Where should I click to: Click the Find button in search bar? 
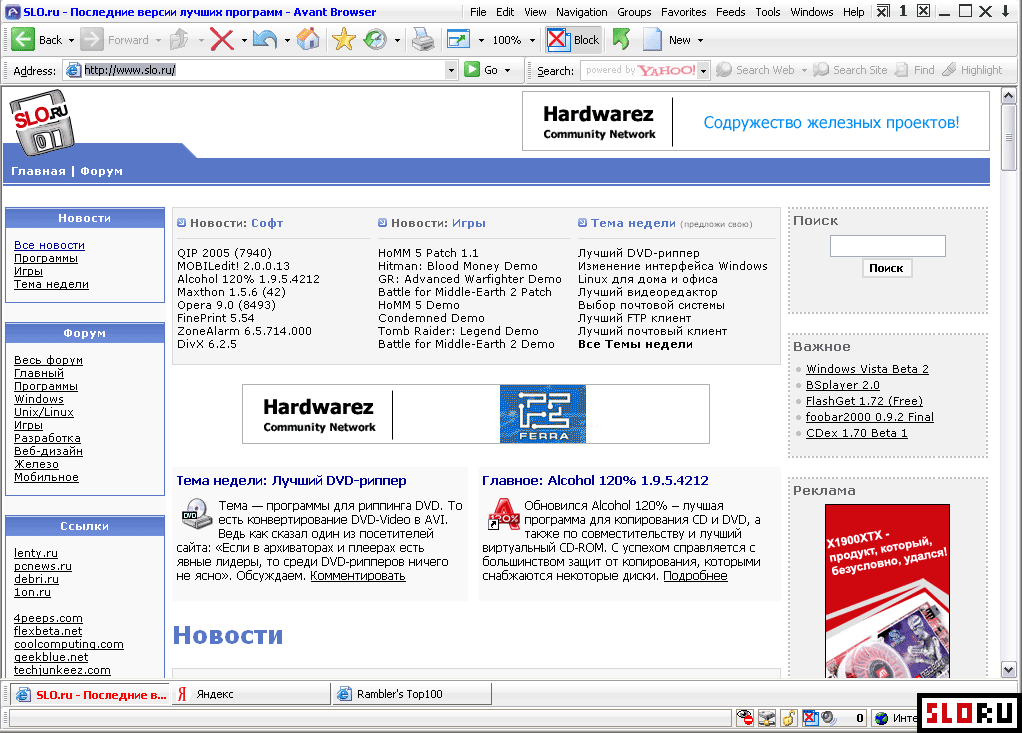point(914,70)
